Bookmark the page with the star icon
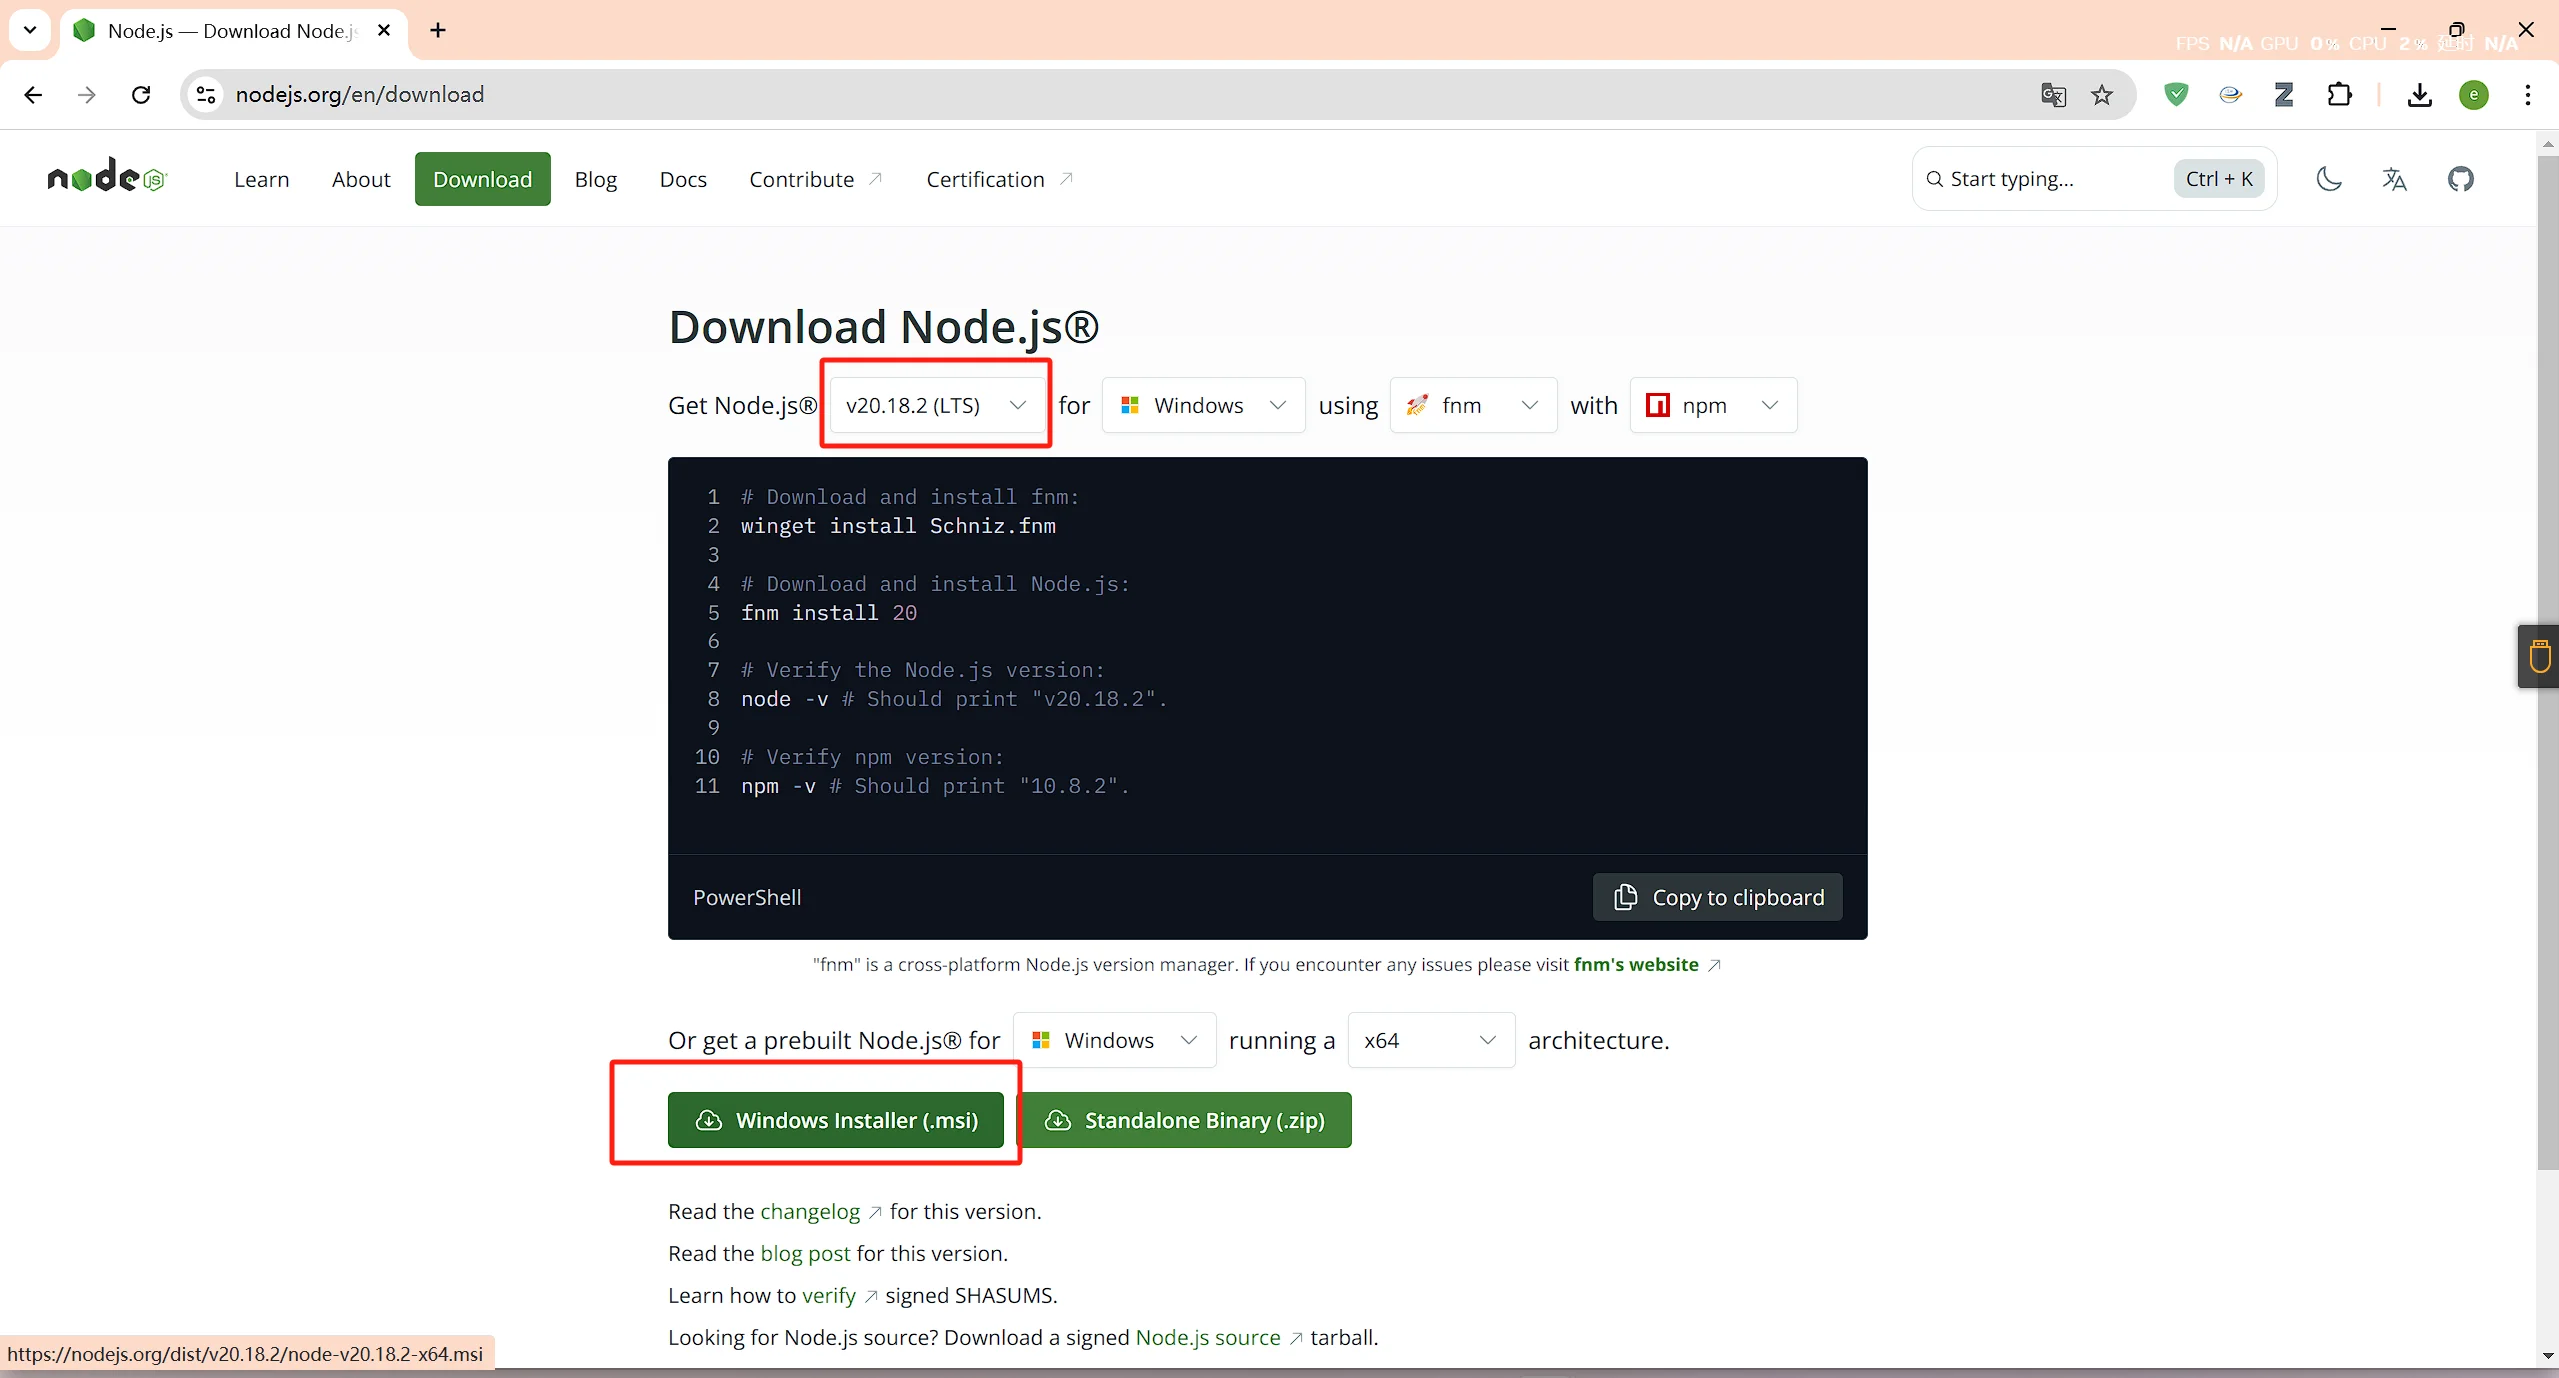 (2102, 95)
